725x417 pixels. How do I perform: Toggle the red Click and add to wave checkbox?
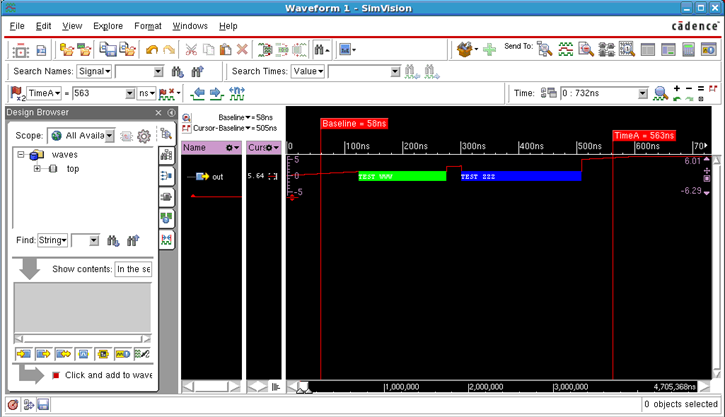tap(54, 375)
